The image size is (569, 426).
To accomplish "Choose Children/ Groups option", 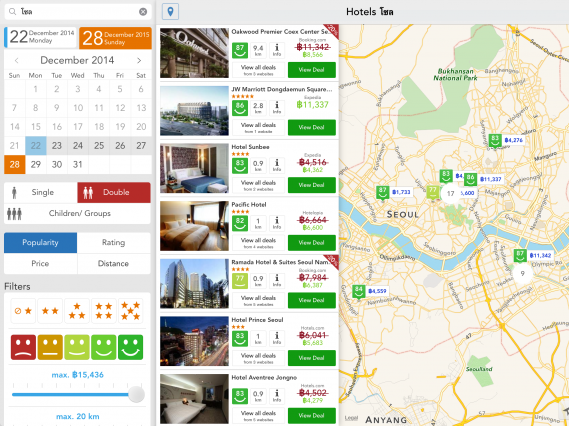I will click(77, 213).
